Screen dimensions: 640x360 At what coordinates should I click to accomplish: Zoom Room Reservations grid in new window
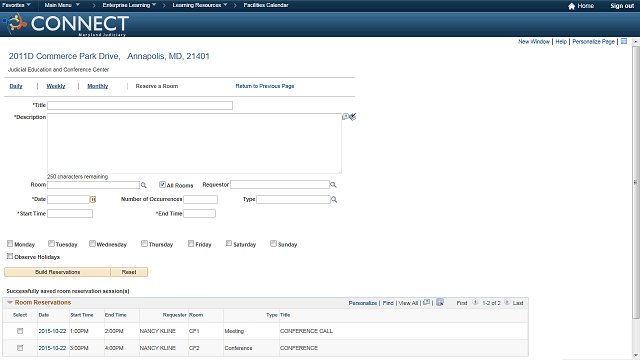[x=427, y=302]
